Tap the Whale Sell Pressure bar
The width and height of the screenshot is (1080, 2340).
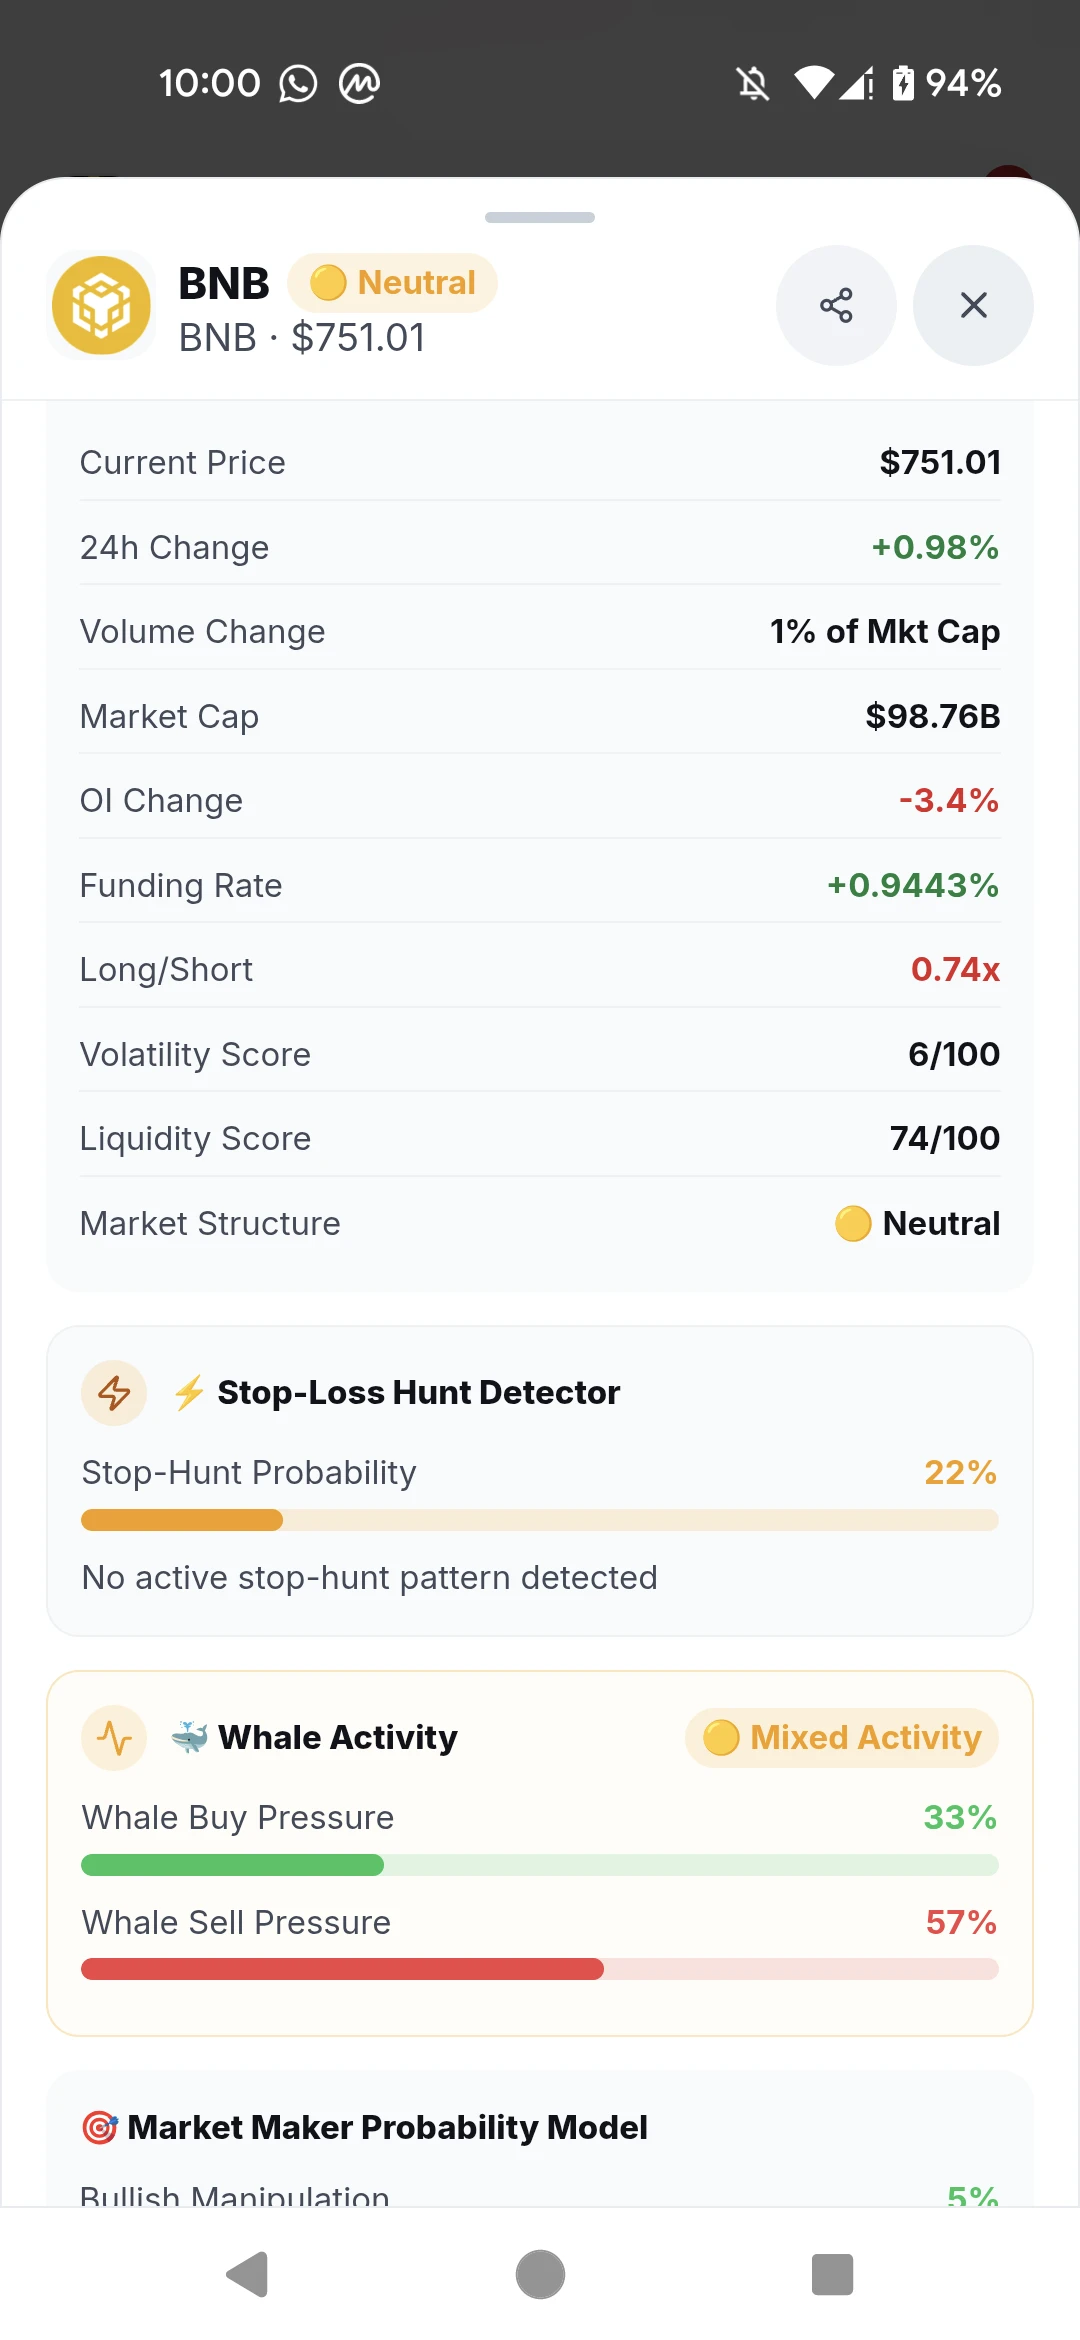[540, 1969]
